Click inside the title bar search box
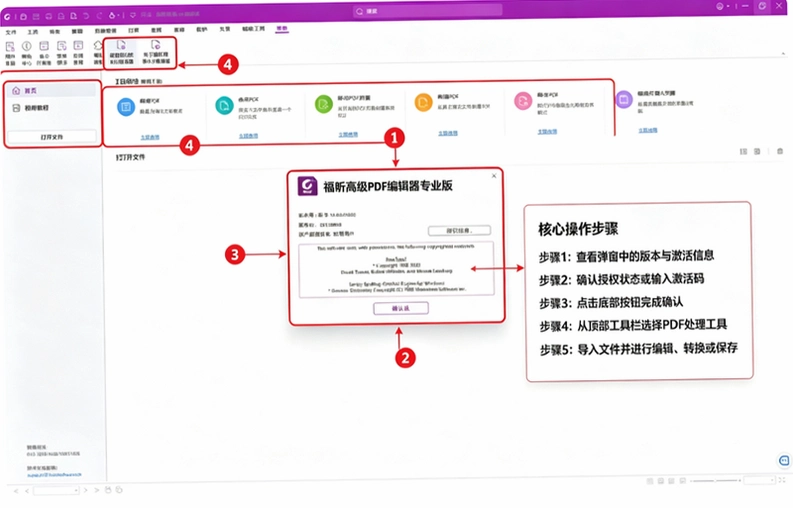Screen dimensions: 793x508 coord(427,11)
